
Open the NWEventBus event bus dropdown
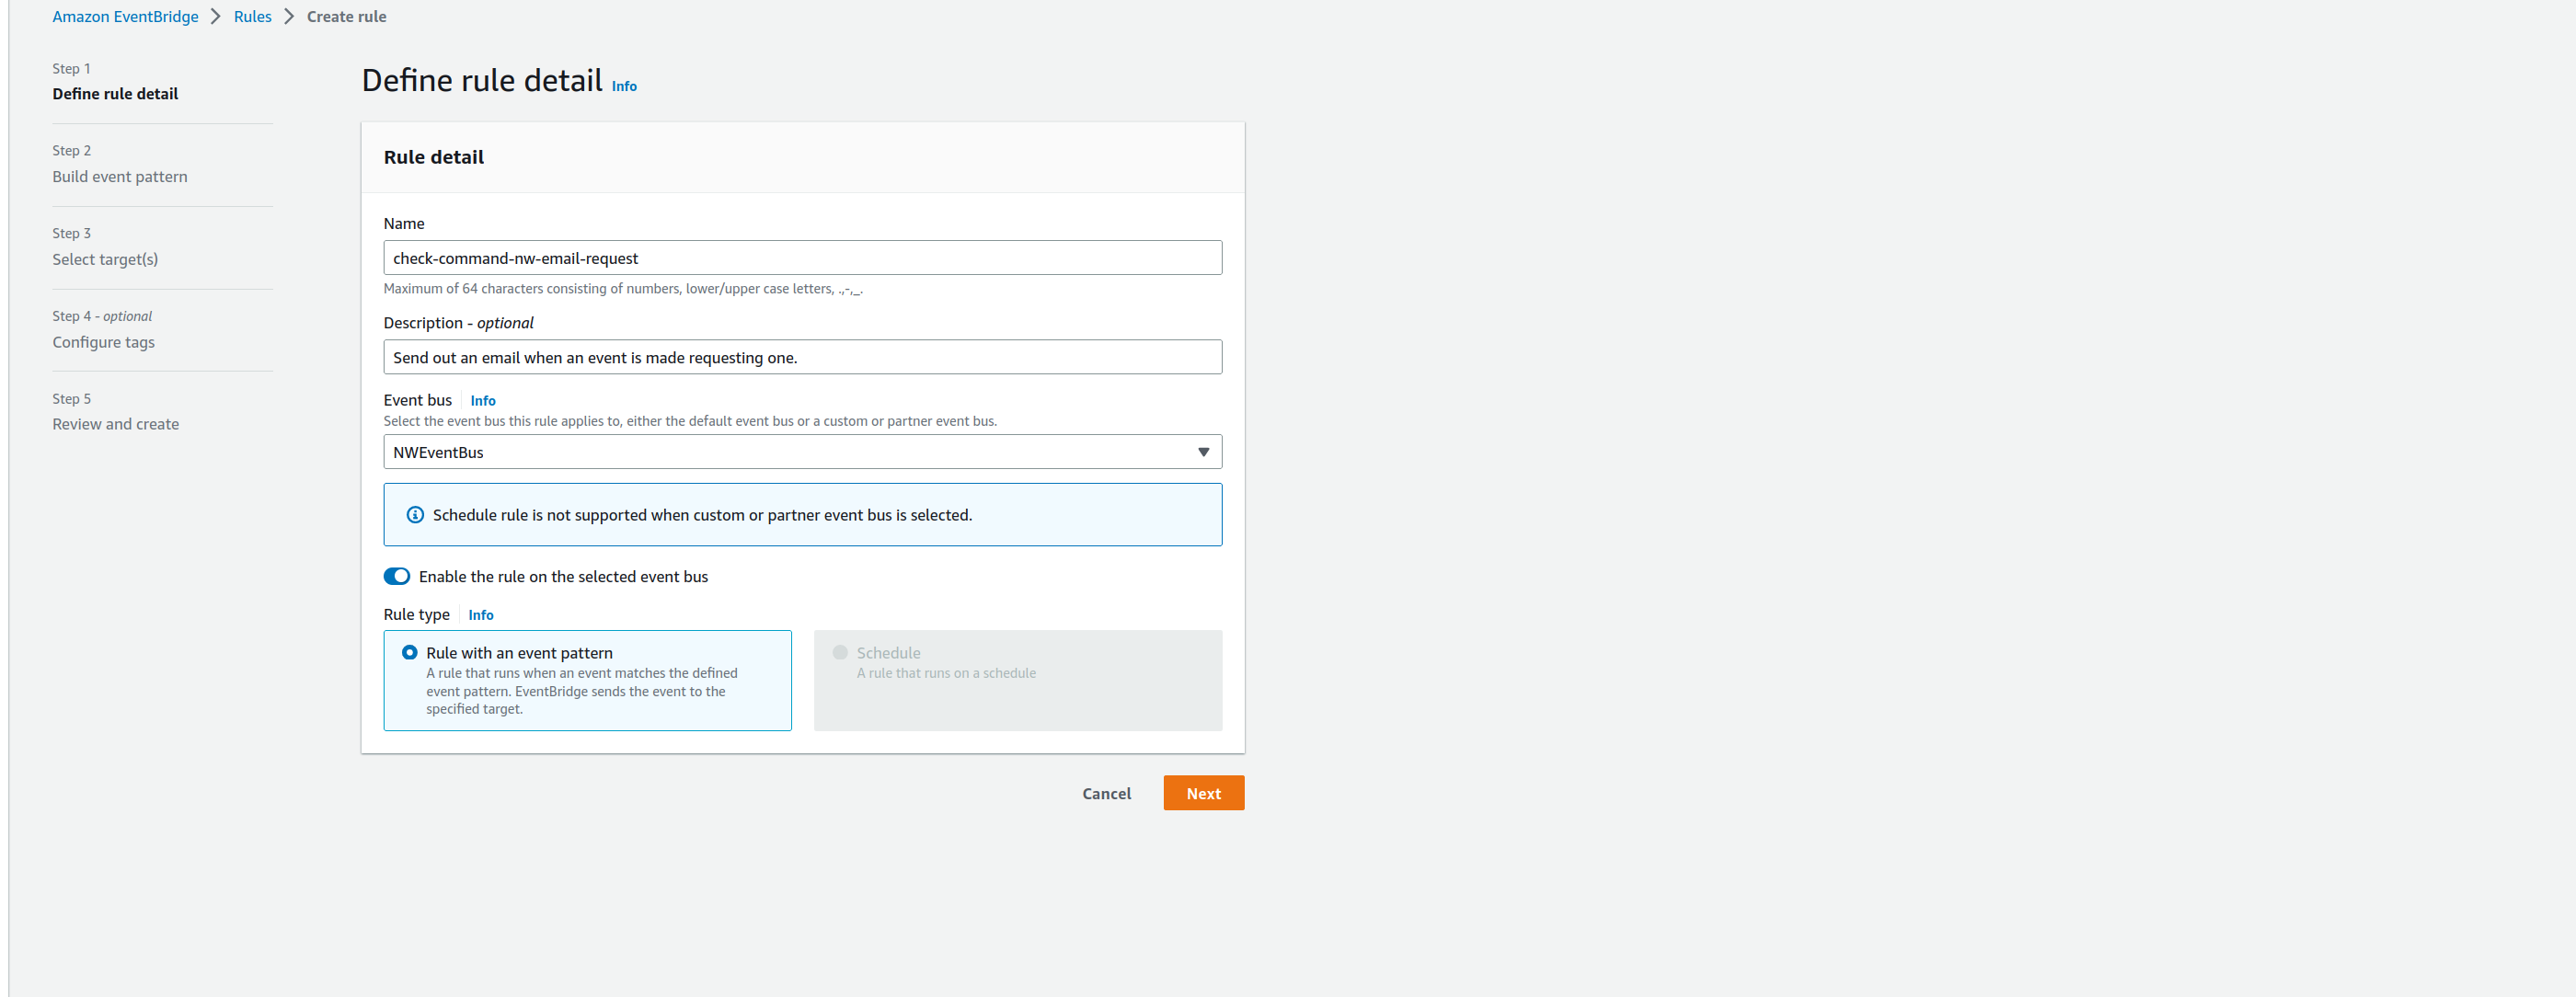(802, 452)
